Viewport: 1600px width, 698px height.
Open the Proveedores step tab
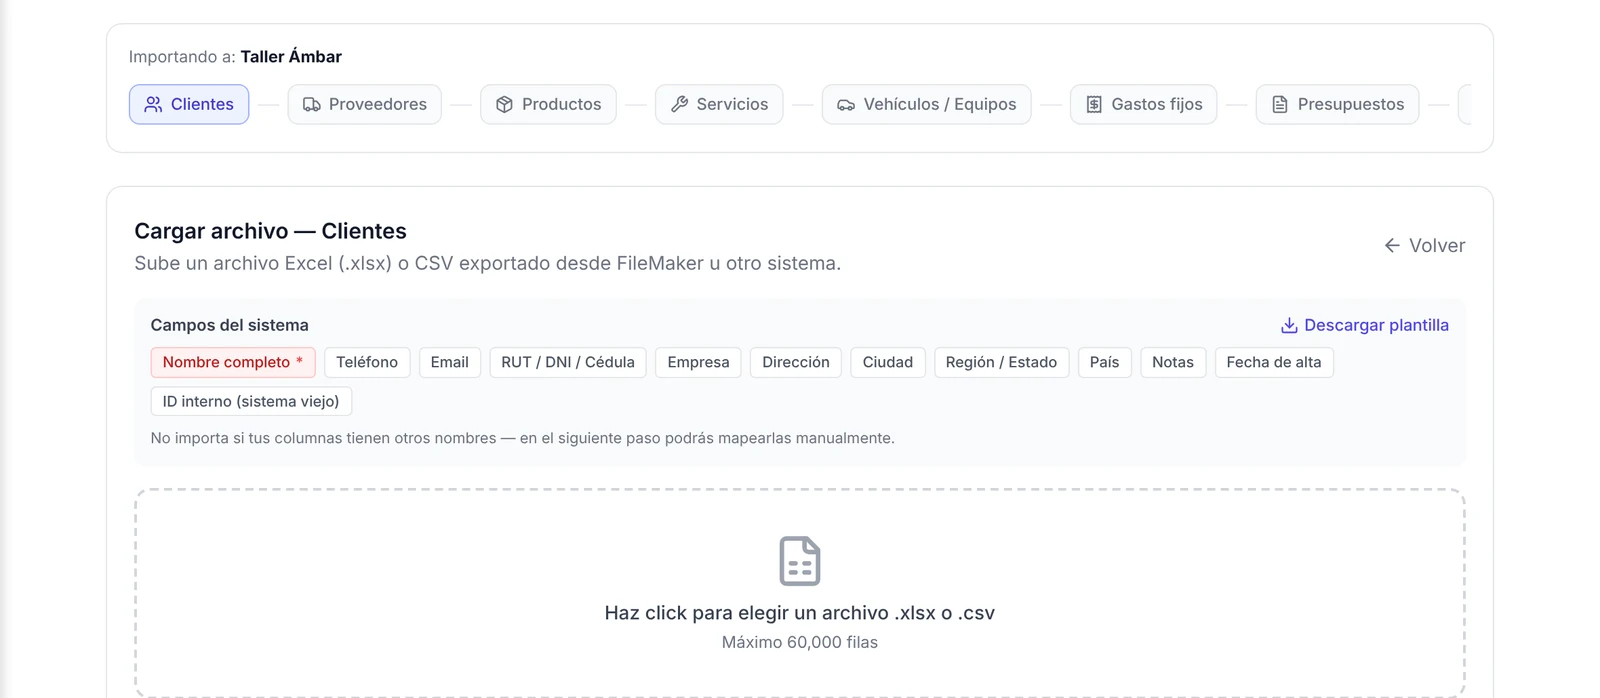365,104
